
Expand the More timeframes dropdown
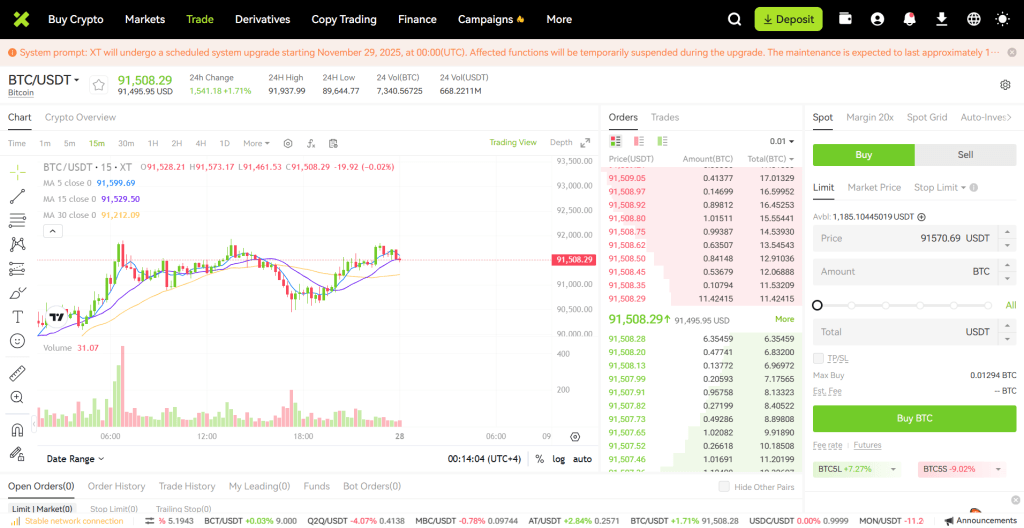257,143
